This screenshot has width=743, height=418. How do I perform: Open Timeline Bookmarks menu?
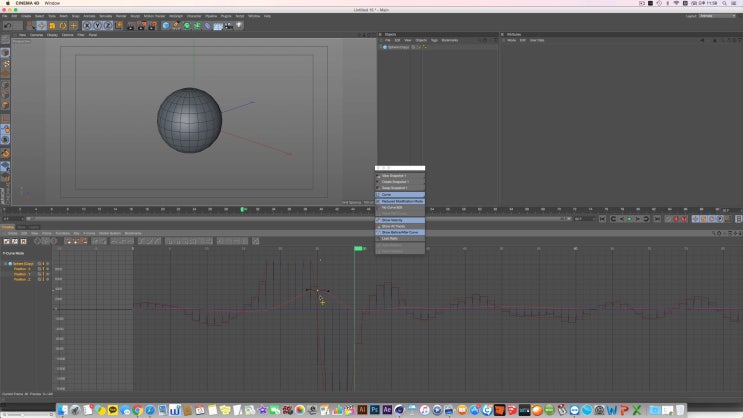(133, 233)
